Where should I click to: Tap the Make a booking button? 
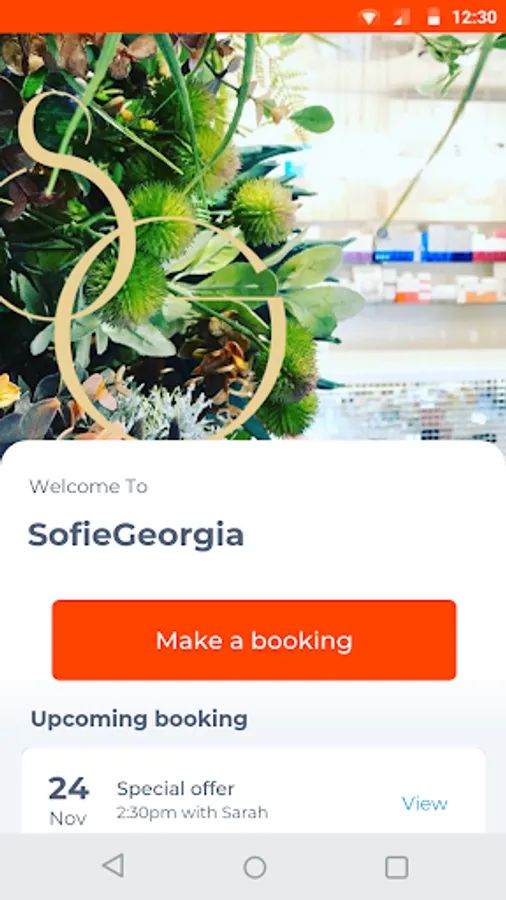254,640
